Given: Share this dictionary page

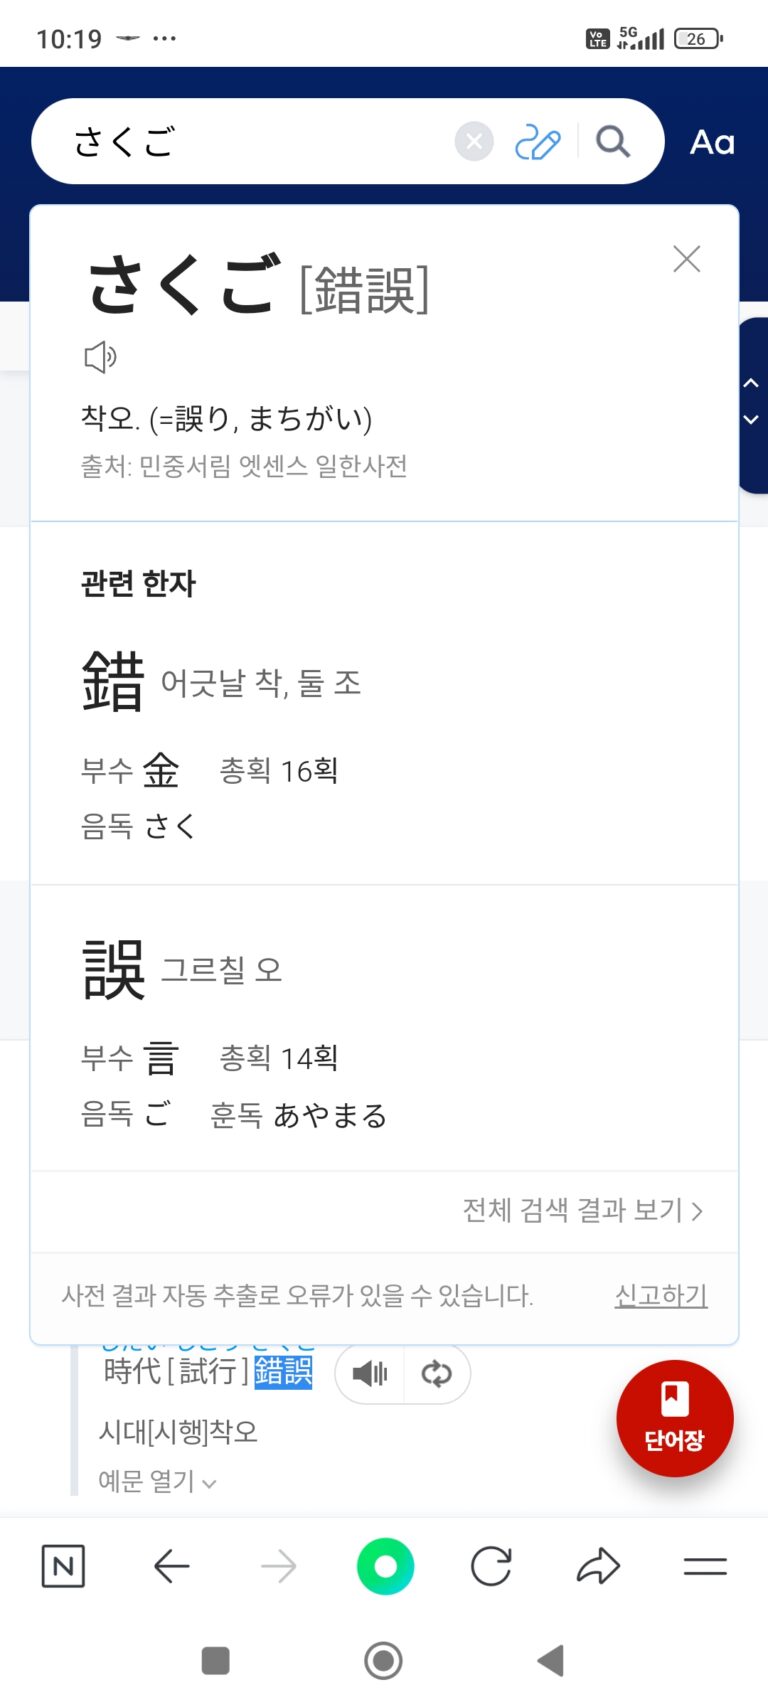Looking at the screenshot, I should click(x=598, y=1566).
